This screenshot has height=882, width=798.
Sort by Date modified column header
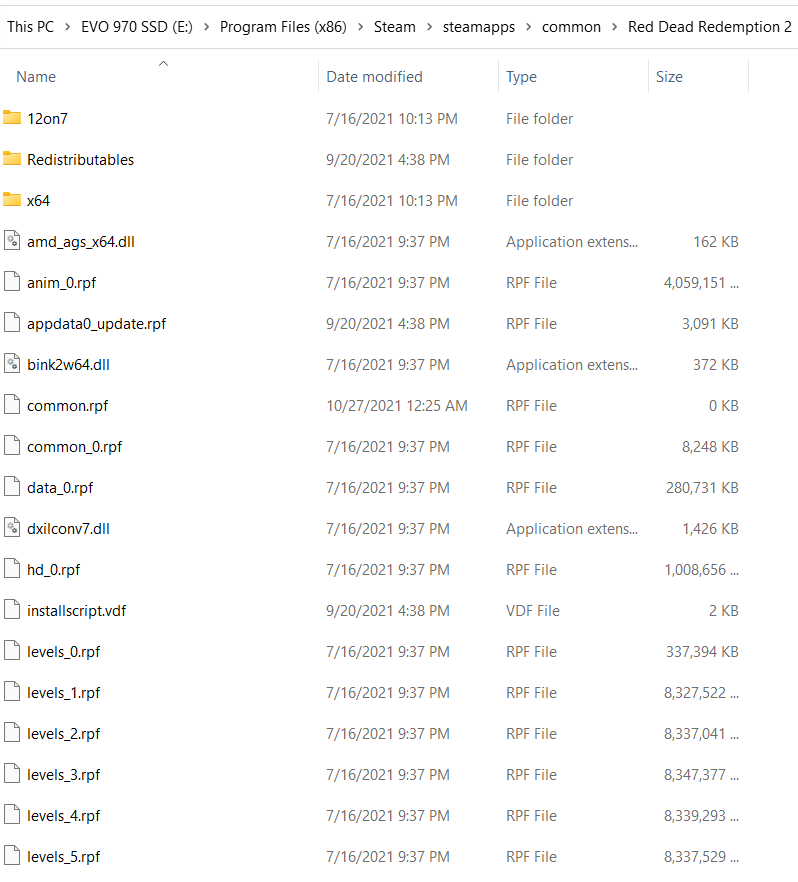tap(374, 76)
